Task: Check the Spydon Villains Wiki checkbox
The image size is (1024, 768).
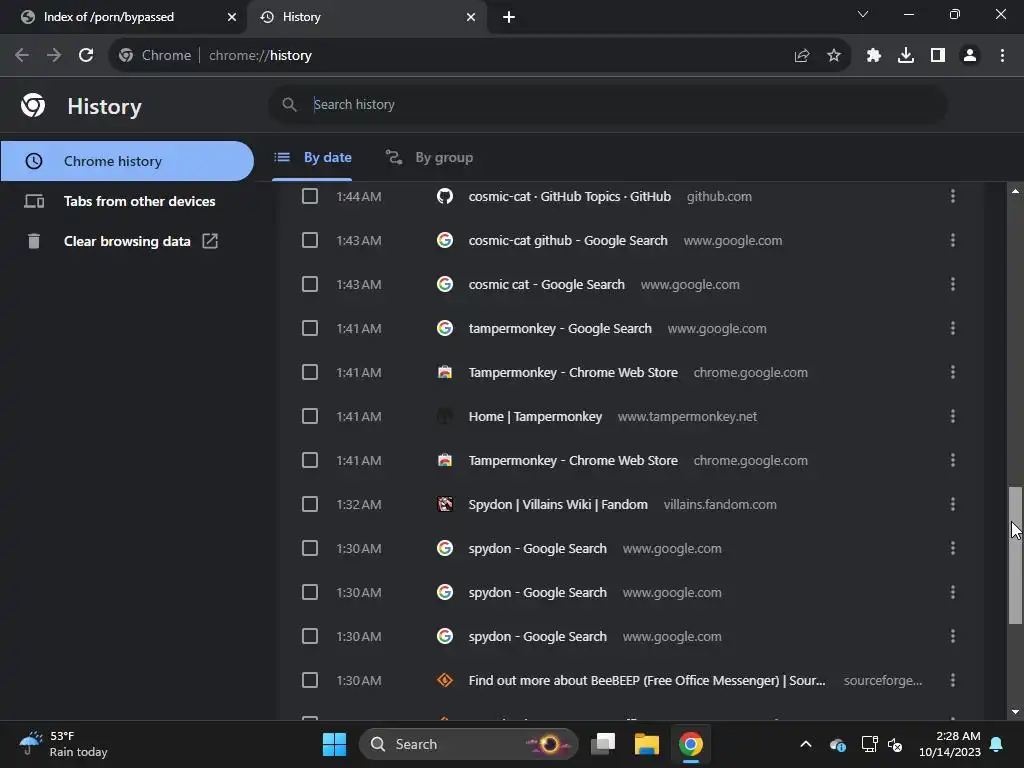Action: [310, 504]
